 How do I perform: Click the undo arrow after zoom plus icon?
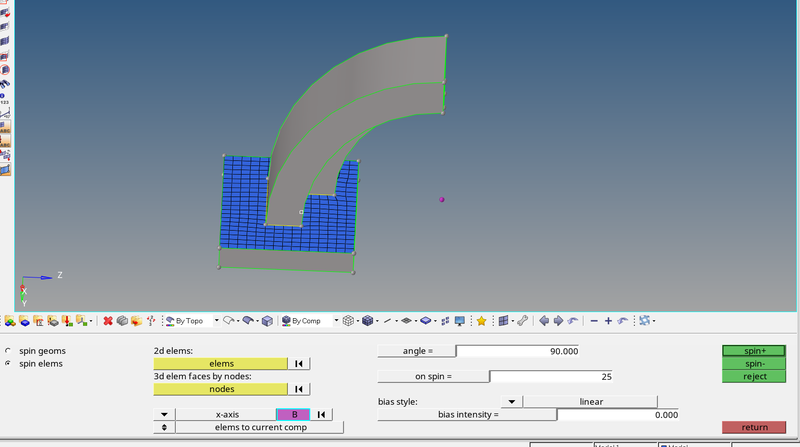point(622,321)
